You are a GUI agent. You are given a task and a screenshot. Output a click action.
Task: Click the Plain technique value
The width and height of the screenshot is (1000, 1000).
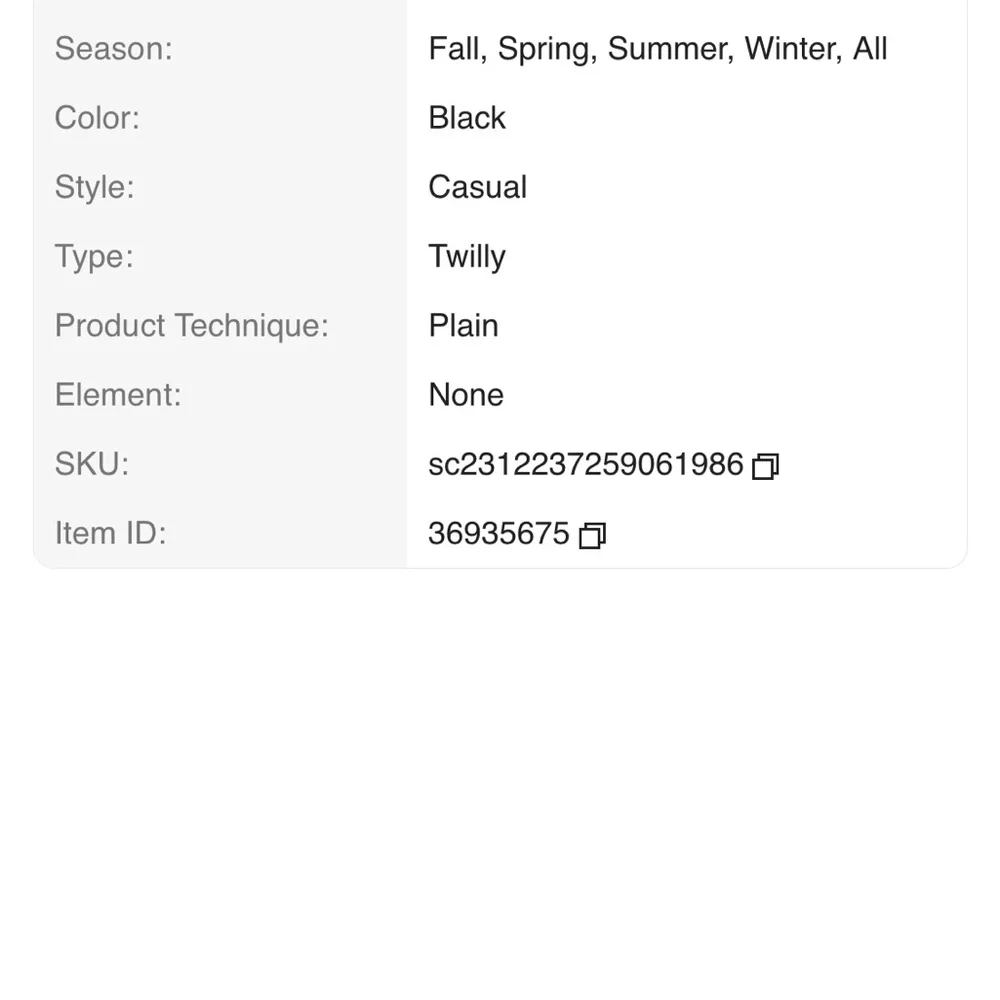464,326
